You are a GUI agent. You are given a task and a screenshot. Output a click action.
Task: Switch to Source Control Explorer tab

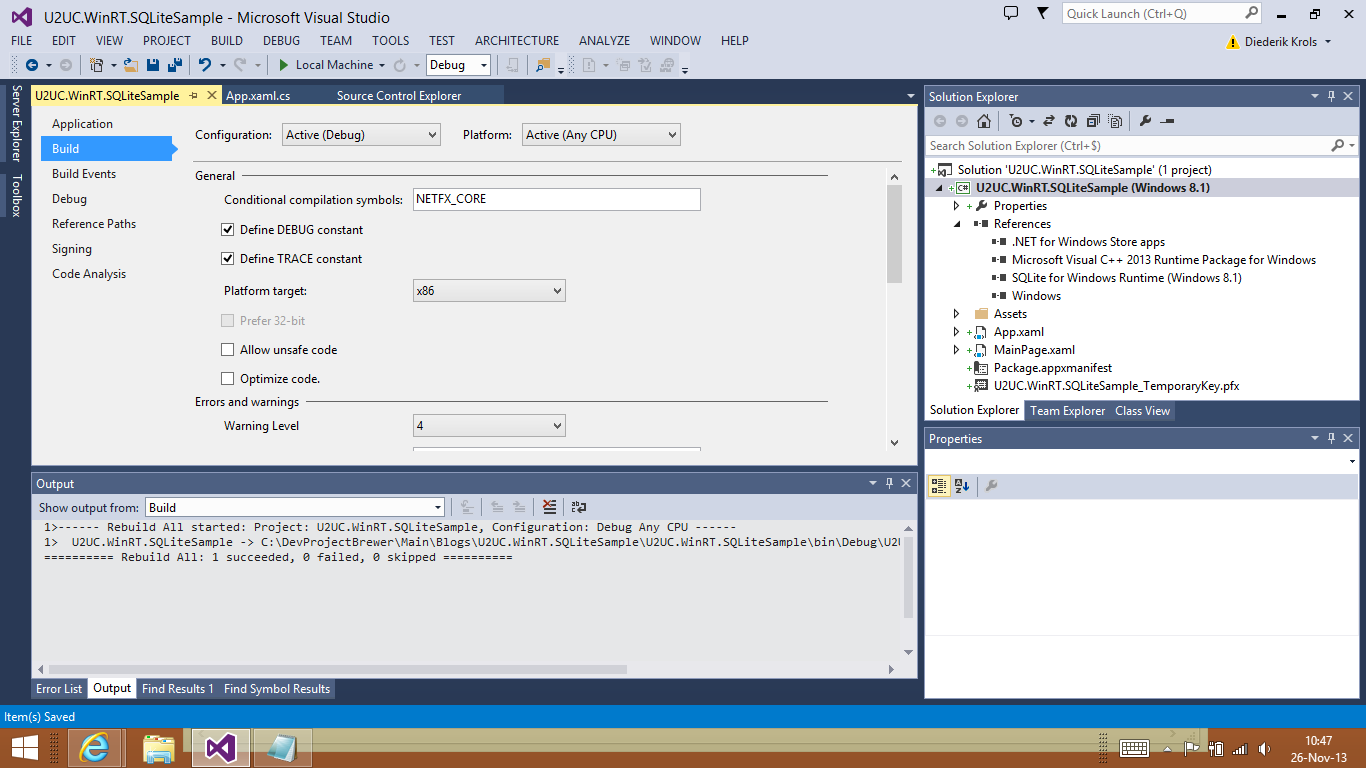(399, 96)
